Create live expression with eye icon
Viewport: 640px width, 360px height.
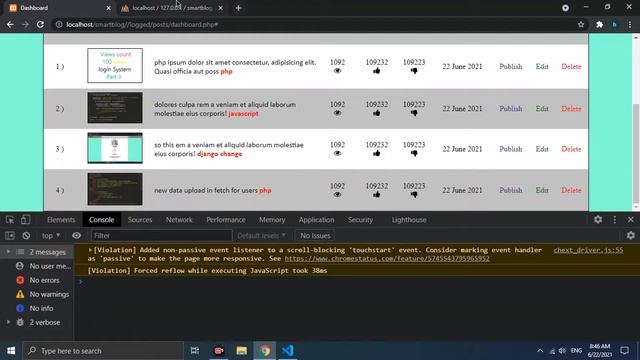coord(76,236)
